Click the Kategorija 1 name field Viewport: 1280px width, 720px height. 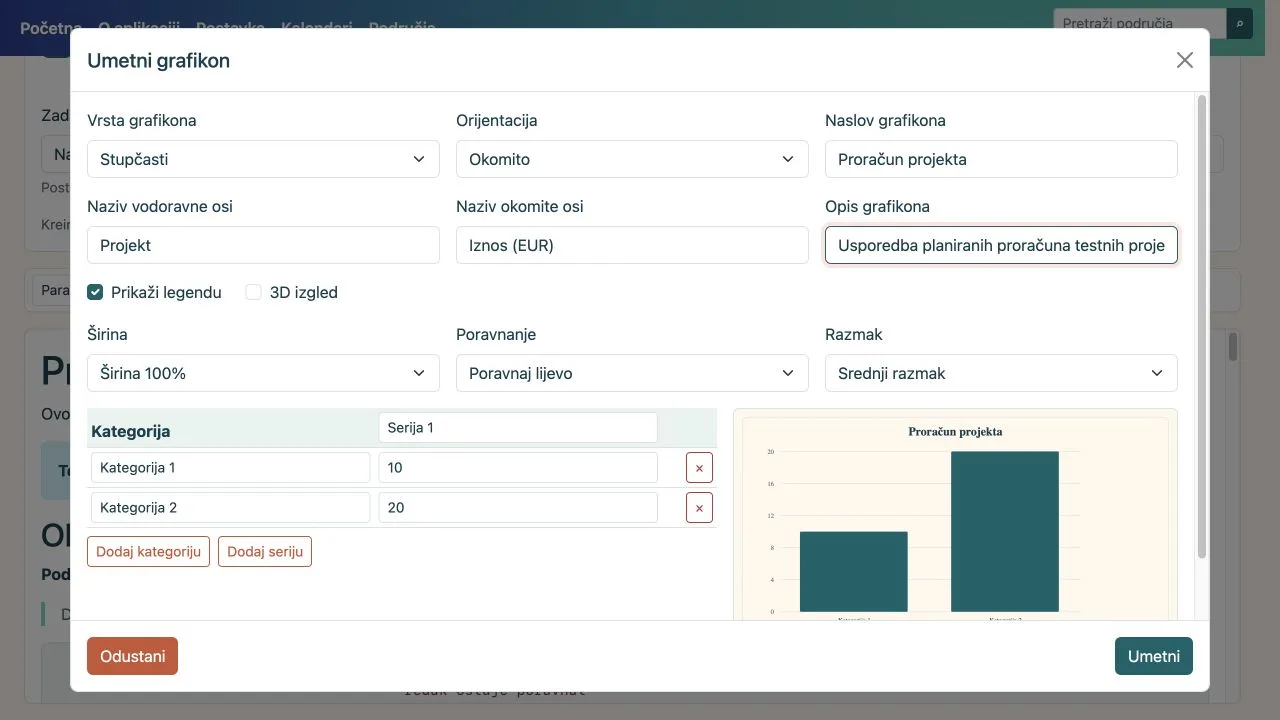pos(230,468)
